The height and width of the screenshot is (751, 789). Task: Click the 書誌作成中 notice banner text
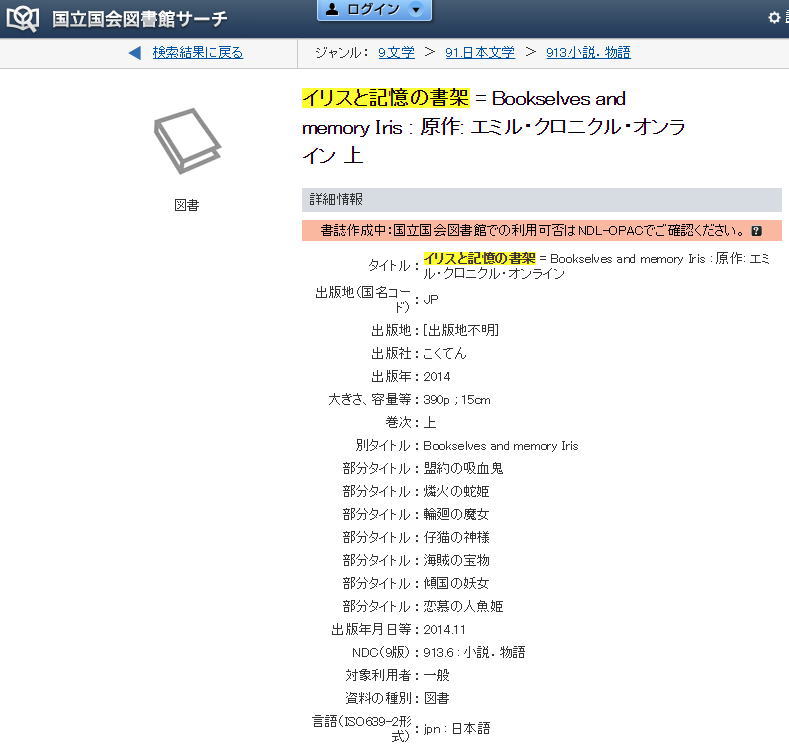click(533, 231)
